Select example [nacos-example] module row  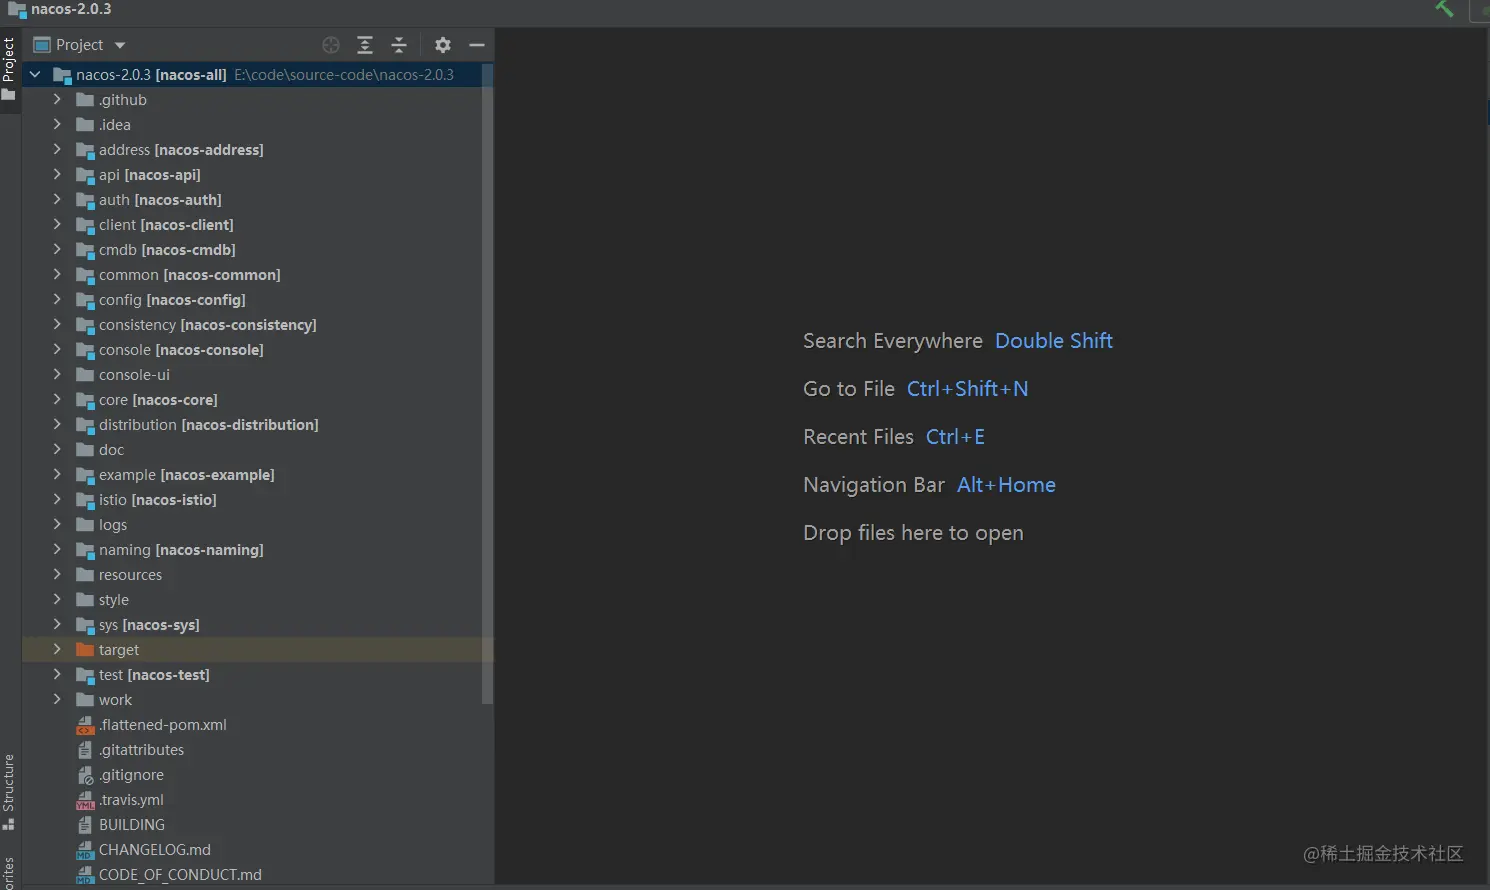252,475
